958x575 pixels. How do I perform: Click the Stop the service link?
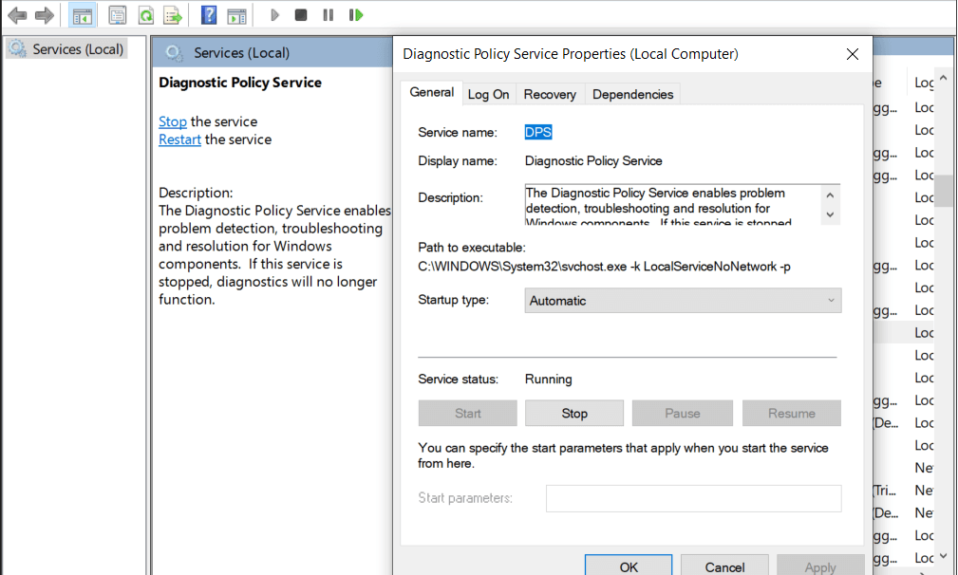tap(172, 122)
